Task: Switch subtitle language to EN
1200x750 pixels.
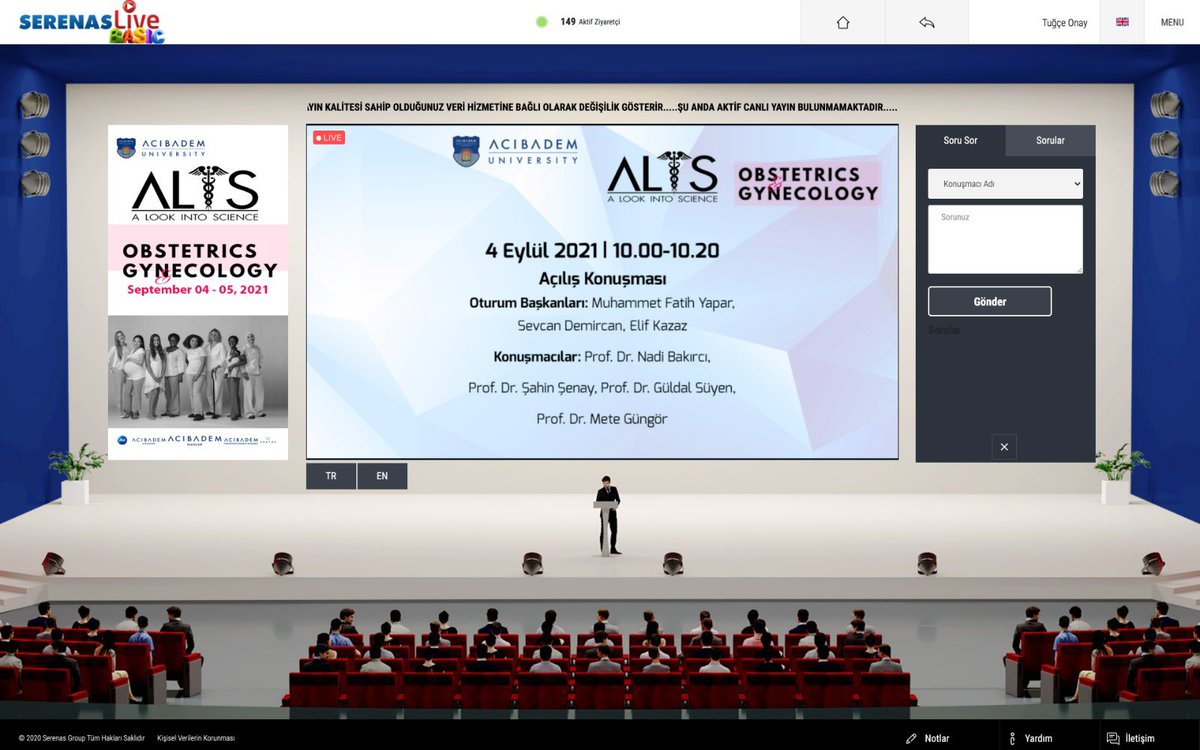Action: (382, 475)
